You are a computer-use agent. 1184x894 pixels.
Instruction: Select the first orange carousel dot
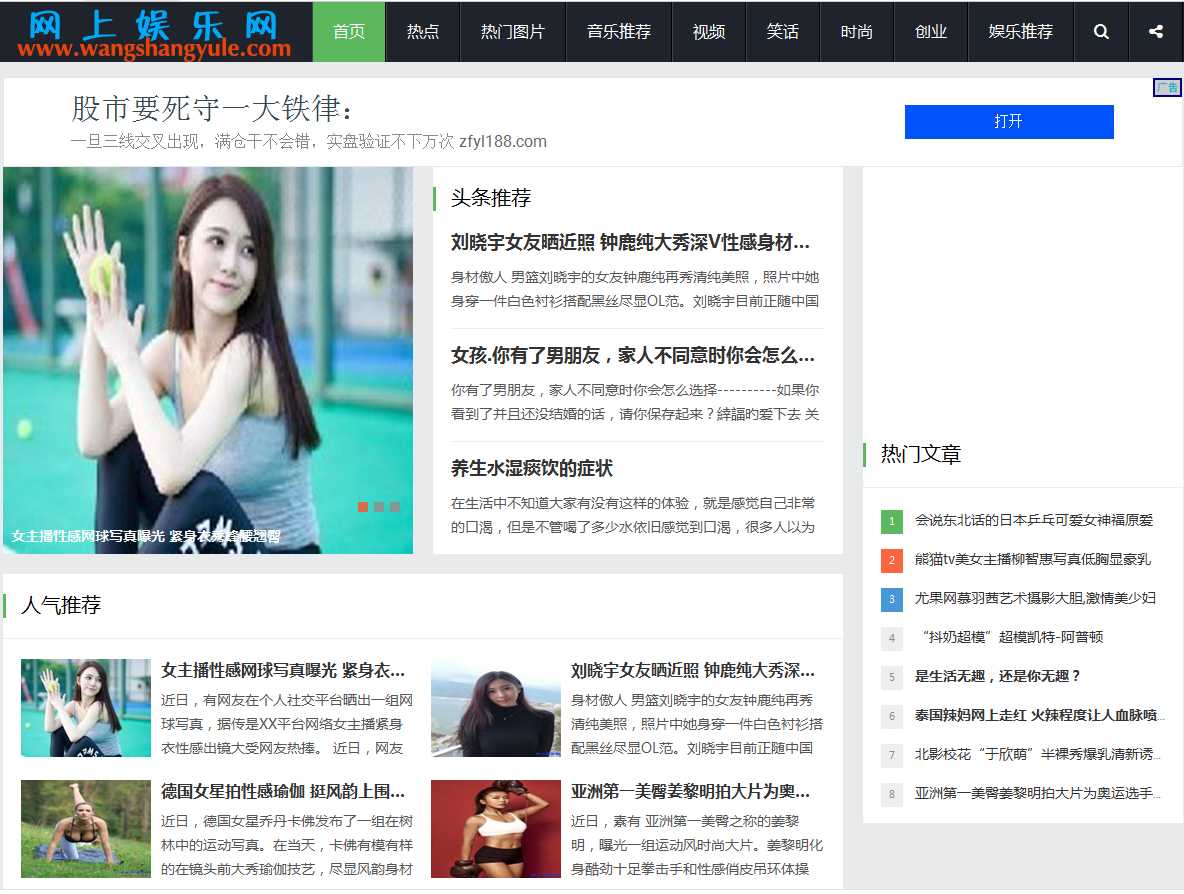click(x=363, y=507)
